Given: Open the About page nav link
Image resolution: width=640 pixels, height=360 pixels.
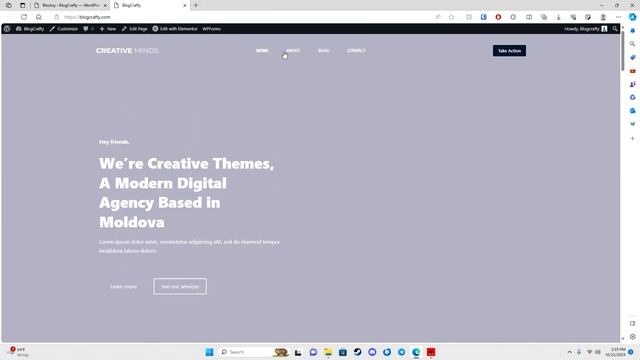Looking at the screenshot, I should pyautogui.click(x=293, y=51).
